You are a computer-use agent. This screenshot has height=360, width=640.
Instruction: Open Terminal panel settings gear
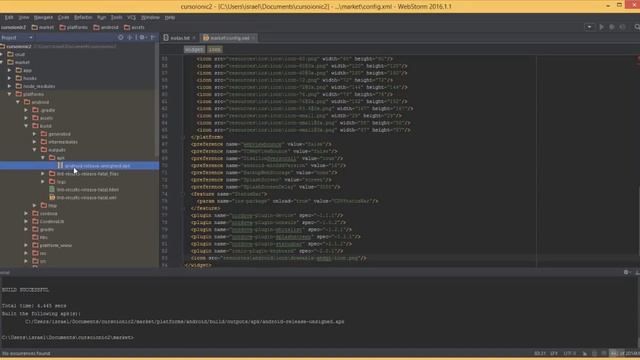click(626, 272)
